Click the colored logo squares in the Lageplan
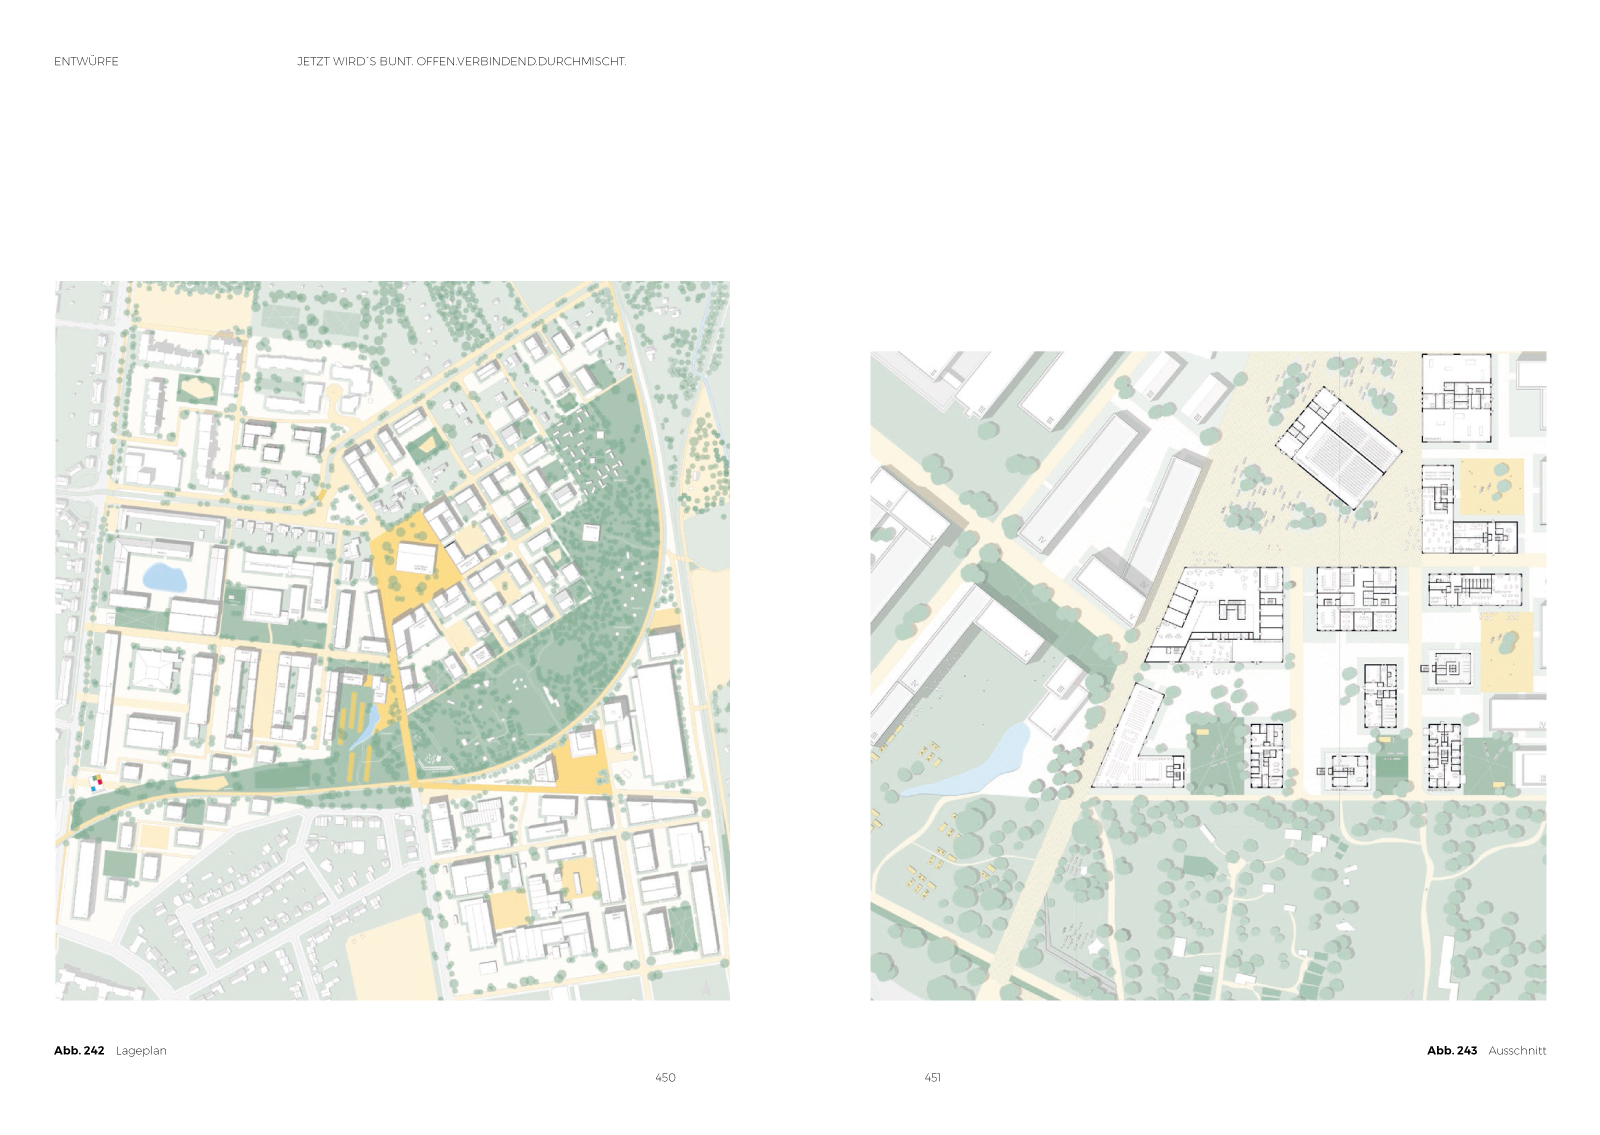 (x=97, y=783)
